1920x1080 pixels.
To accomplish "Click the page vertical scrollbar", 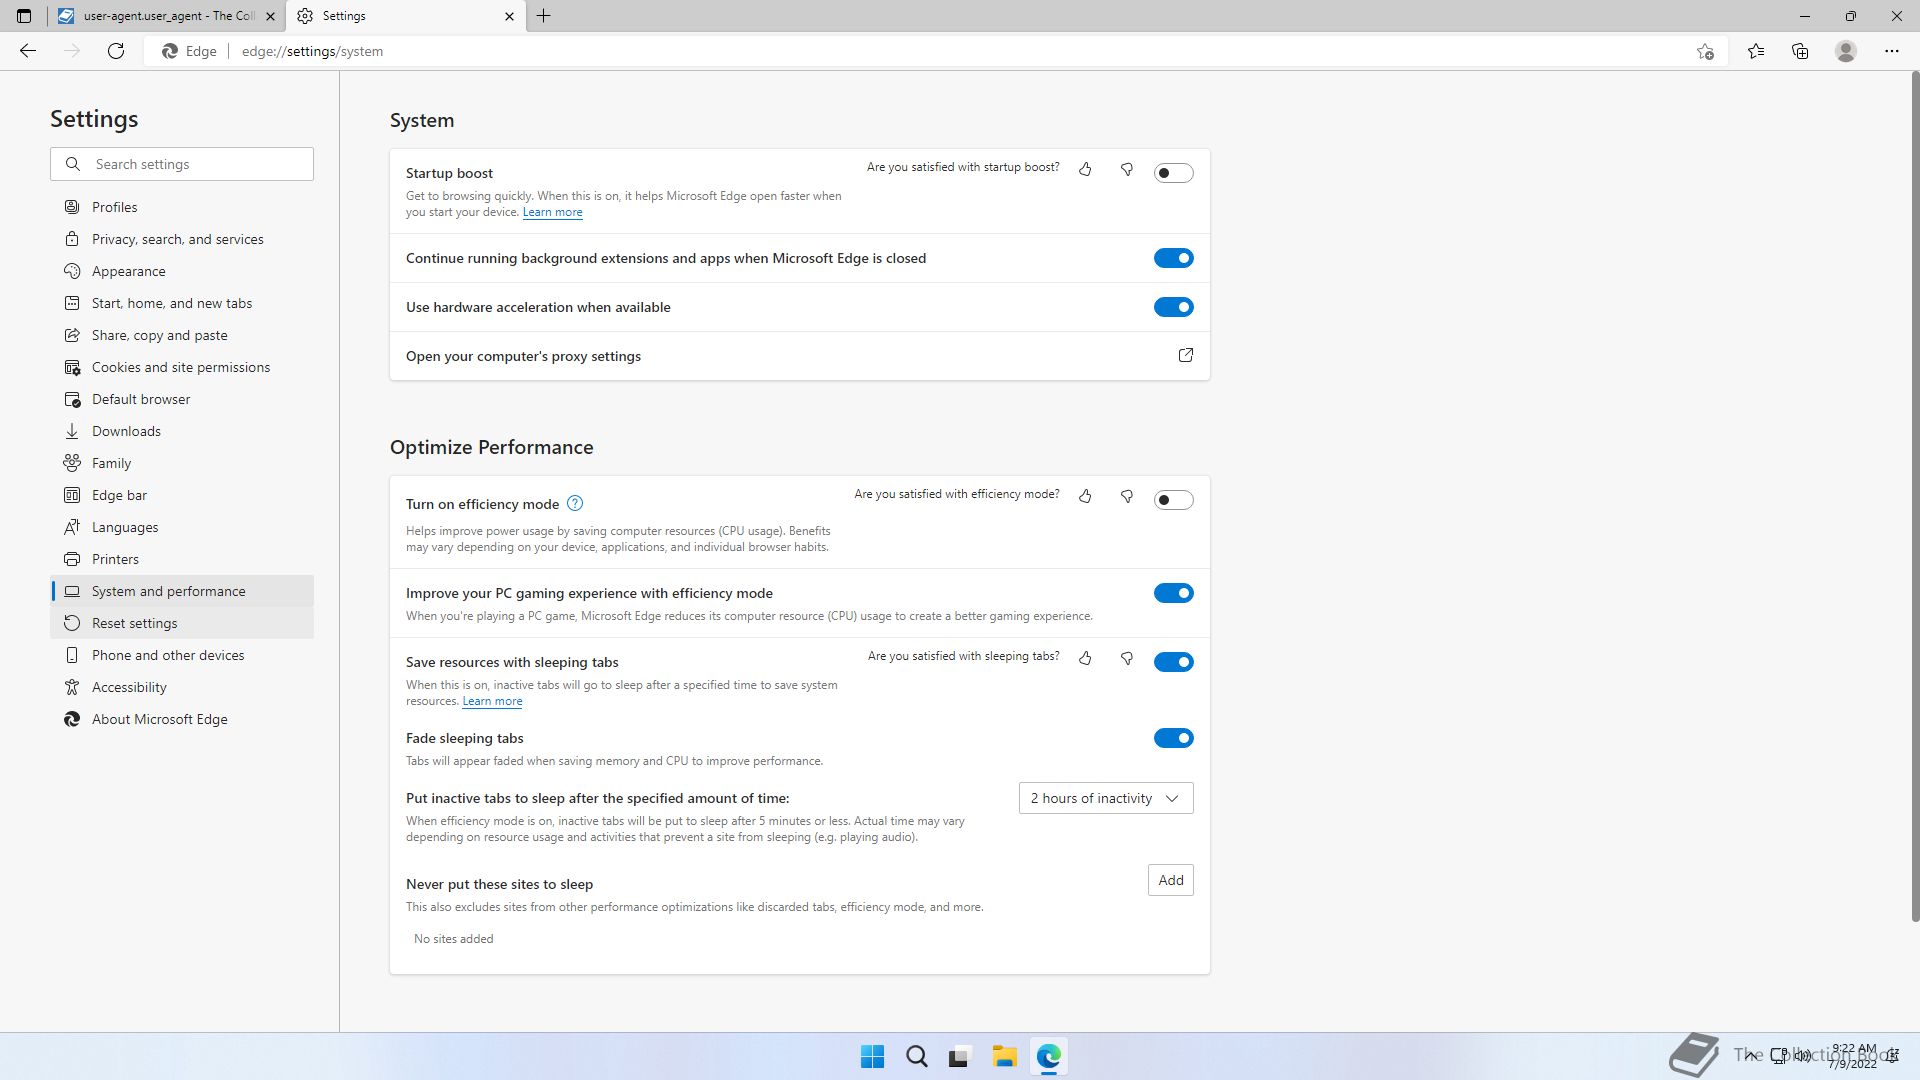I will click(1915, 497).
